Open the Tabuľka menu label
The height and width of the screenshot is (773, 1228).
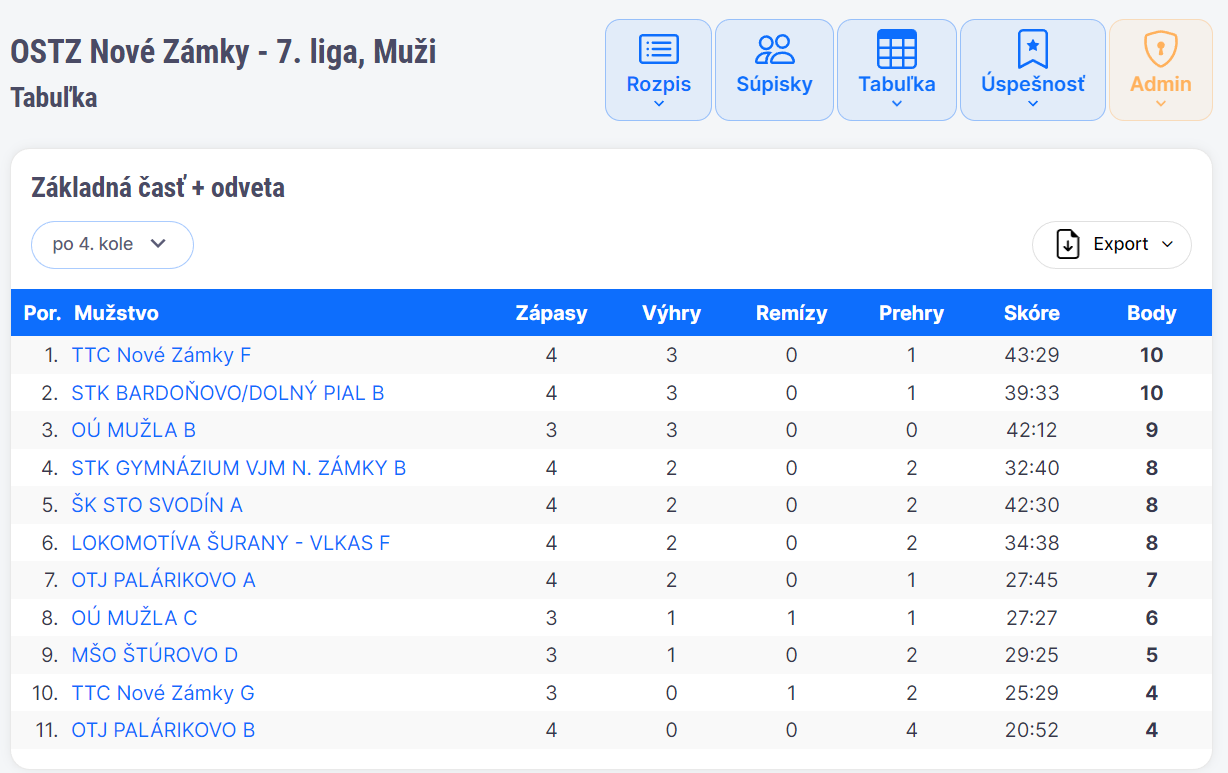coord(897,84)
